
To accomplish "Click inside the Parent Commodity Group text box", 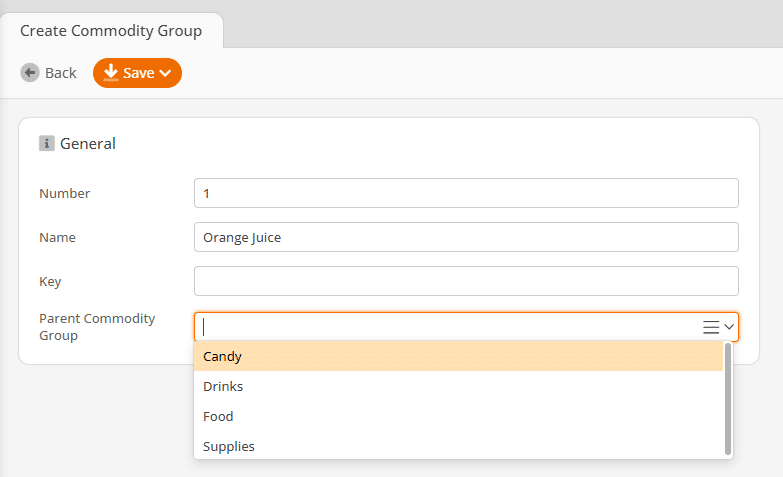I will click(x=447, y=327).
